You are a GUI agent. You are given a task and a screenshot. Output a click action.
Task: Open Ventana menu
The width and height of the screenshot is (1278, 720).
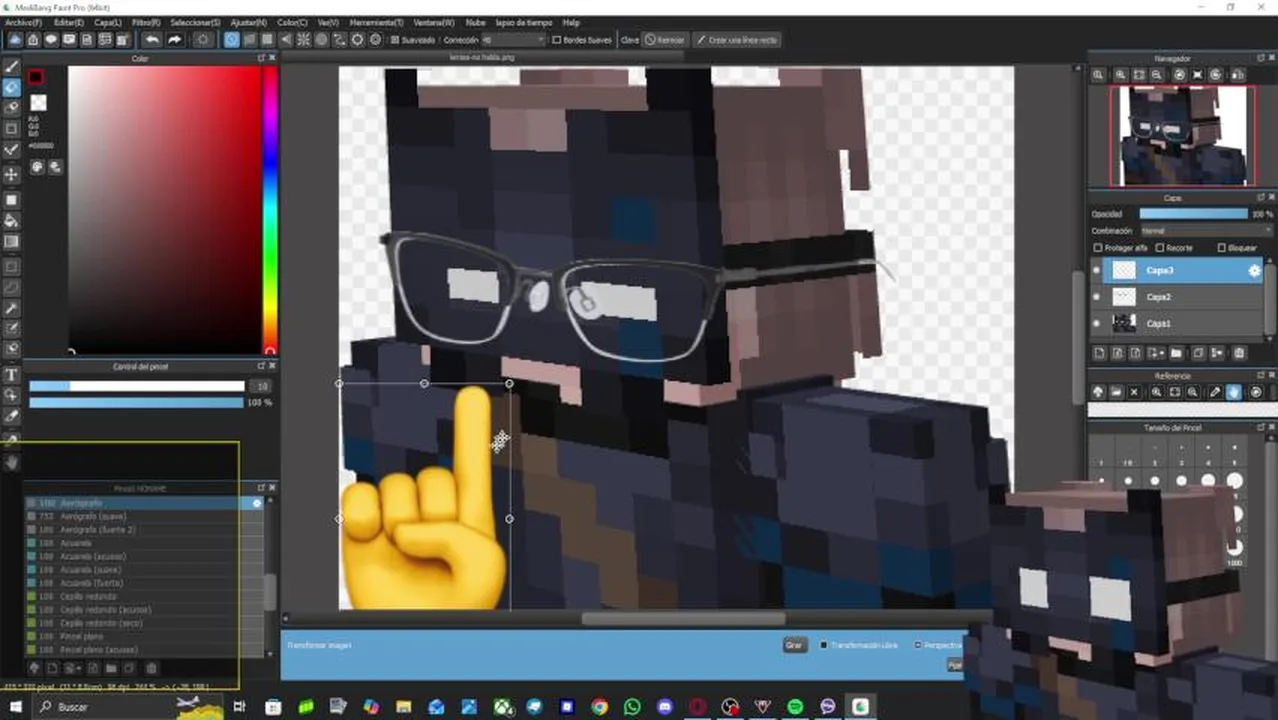click(433, 22)
